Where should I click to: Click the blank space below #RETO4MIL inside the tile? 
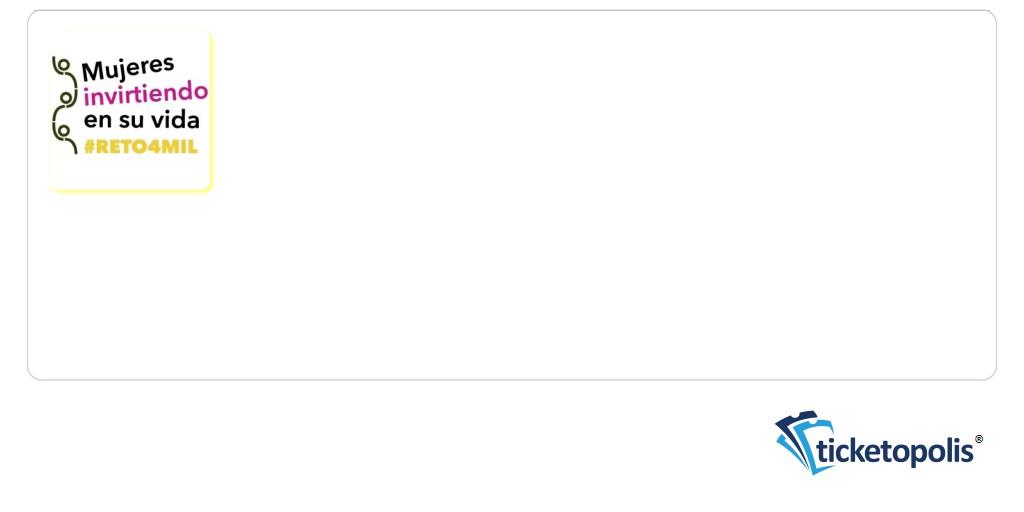click(131, 172)
